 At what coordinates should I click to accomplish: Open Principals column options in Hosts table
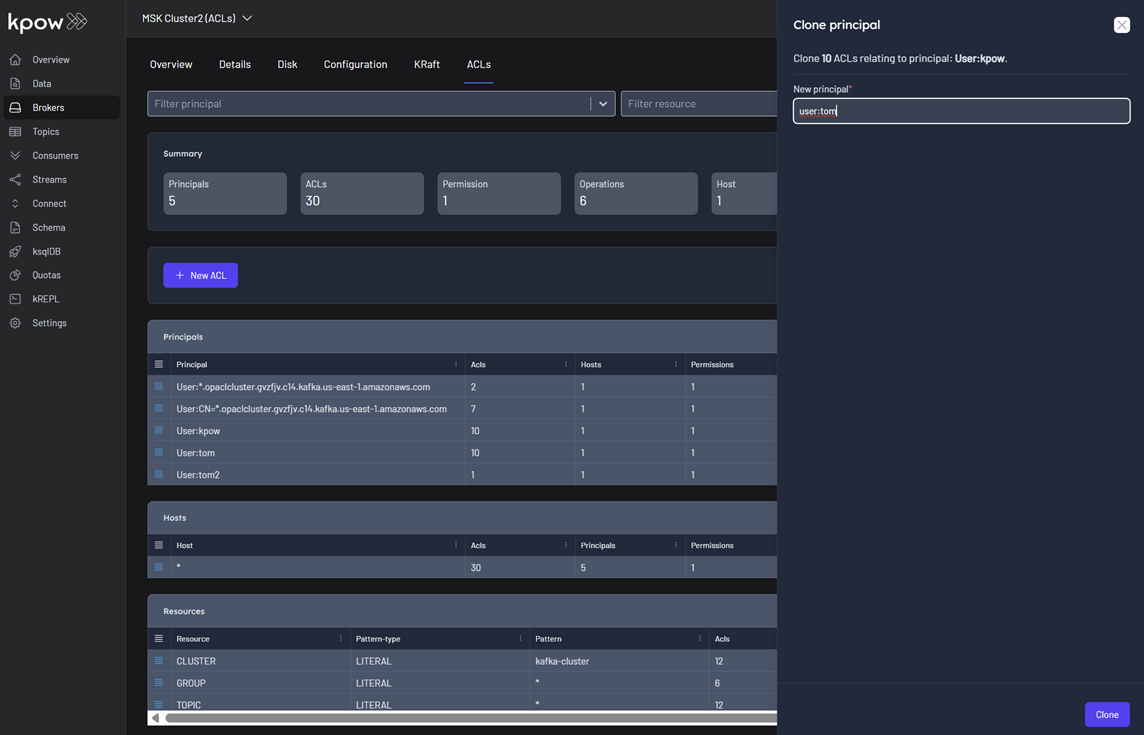coord(676,545)
